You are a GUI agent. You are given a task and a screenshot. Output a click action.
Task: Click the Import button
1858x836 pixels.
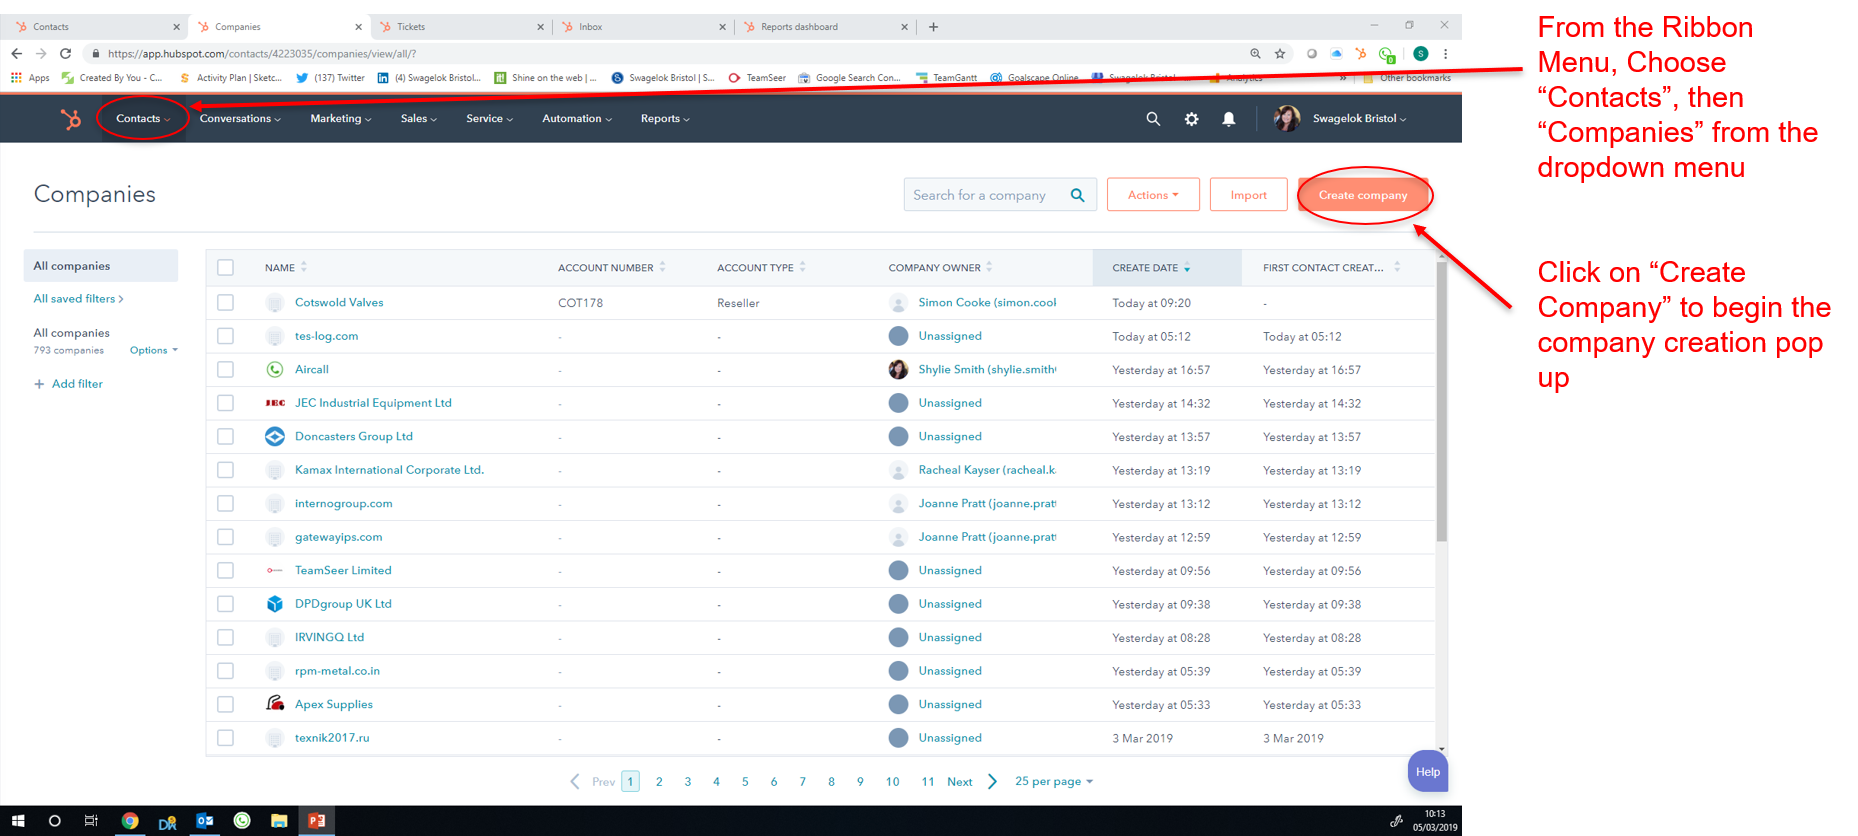pos(1248,195)
